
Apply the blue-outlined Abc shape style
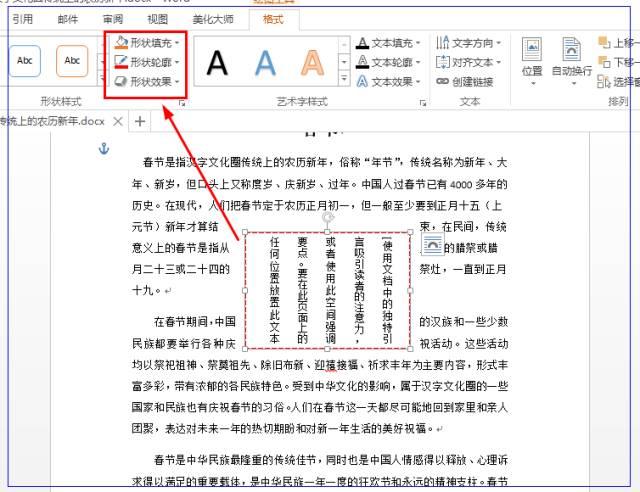(x=24, y=61)
